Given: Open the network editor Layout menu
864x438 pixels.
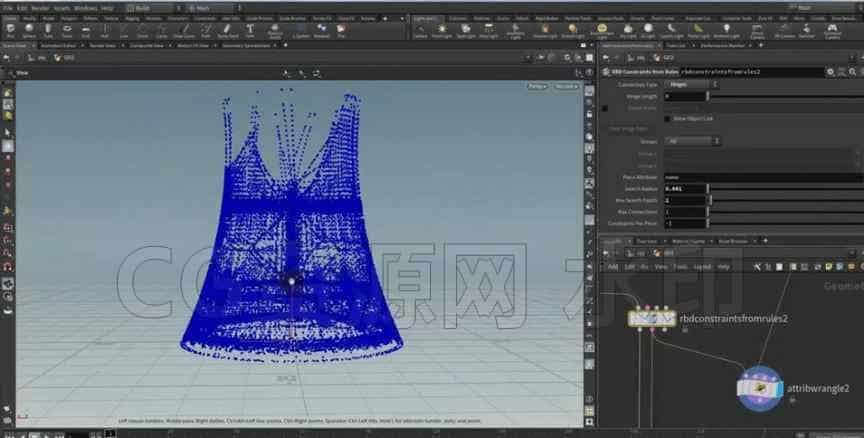Looking at the screenshot, I should [x=703, y=267].
